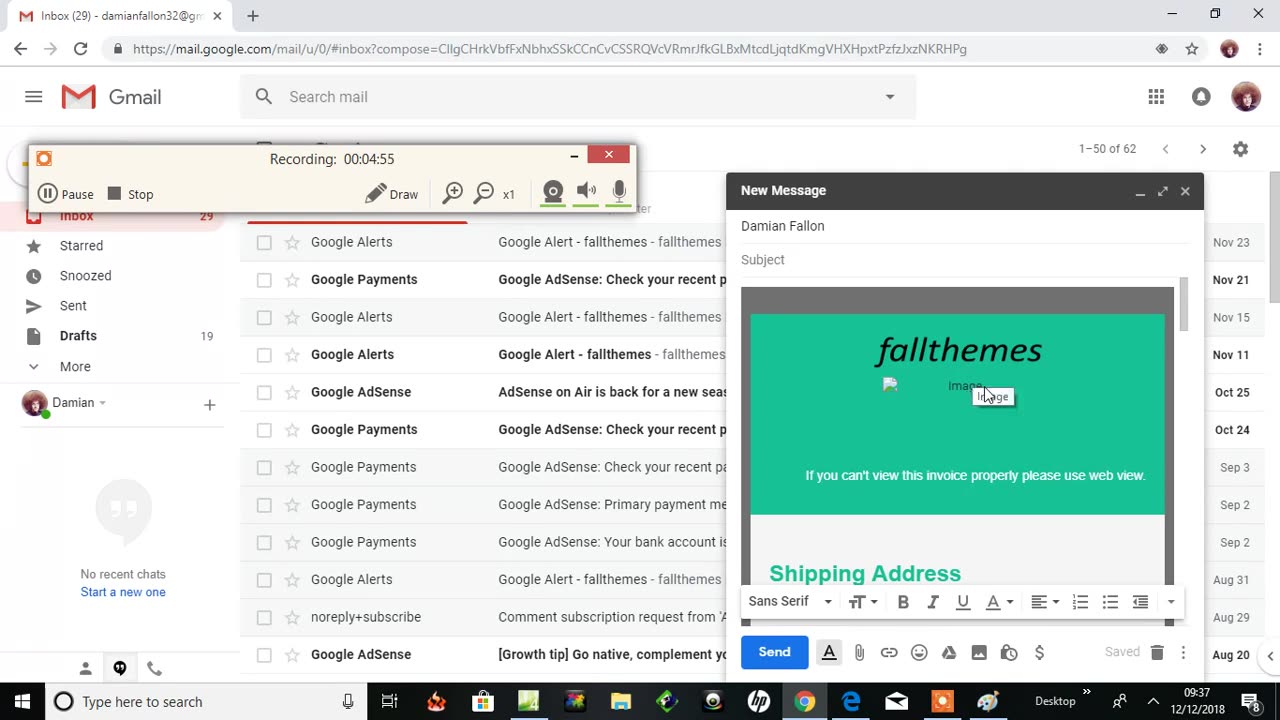Open the text color dropdown
Viewport: 1280px width, 720px height.
click(x=1000, y=602)
